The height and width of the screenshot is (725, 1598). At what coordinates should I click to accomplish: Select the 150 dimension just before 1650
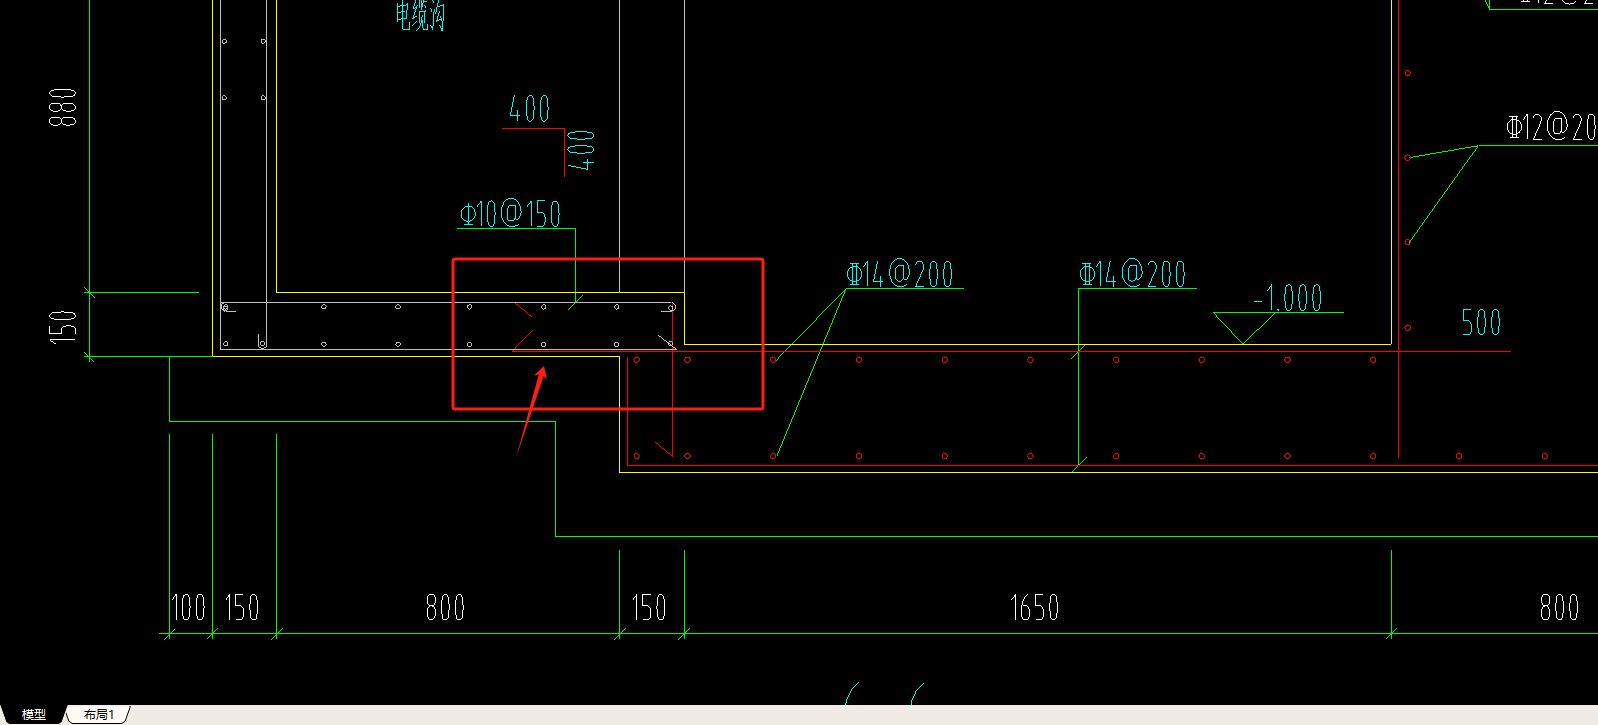(x=648, y=607)
